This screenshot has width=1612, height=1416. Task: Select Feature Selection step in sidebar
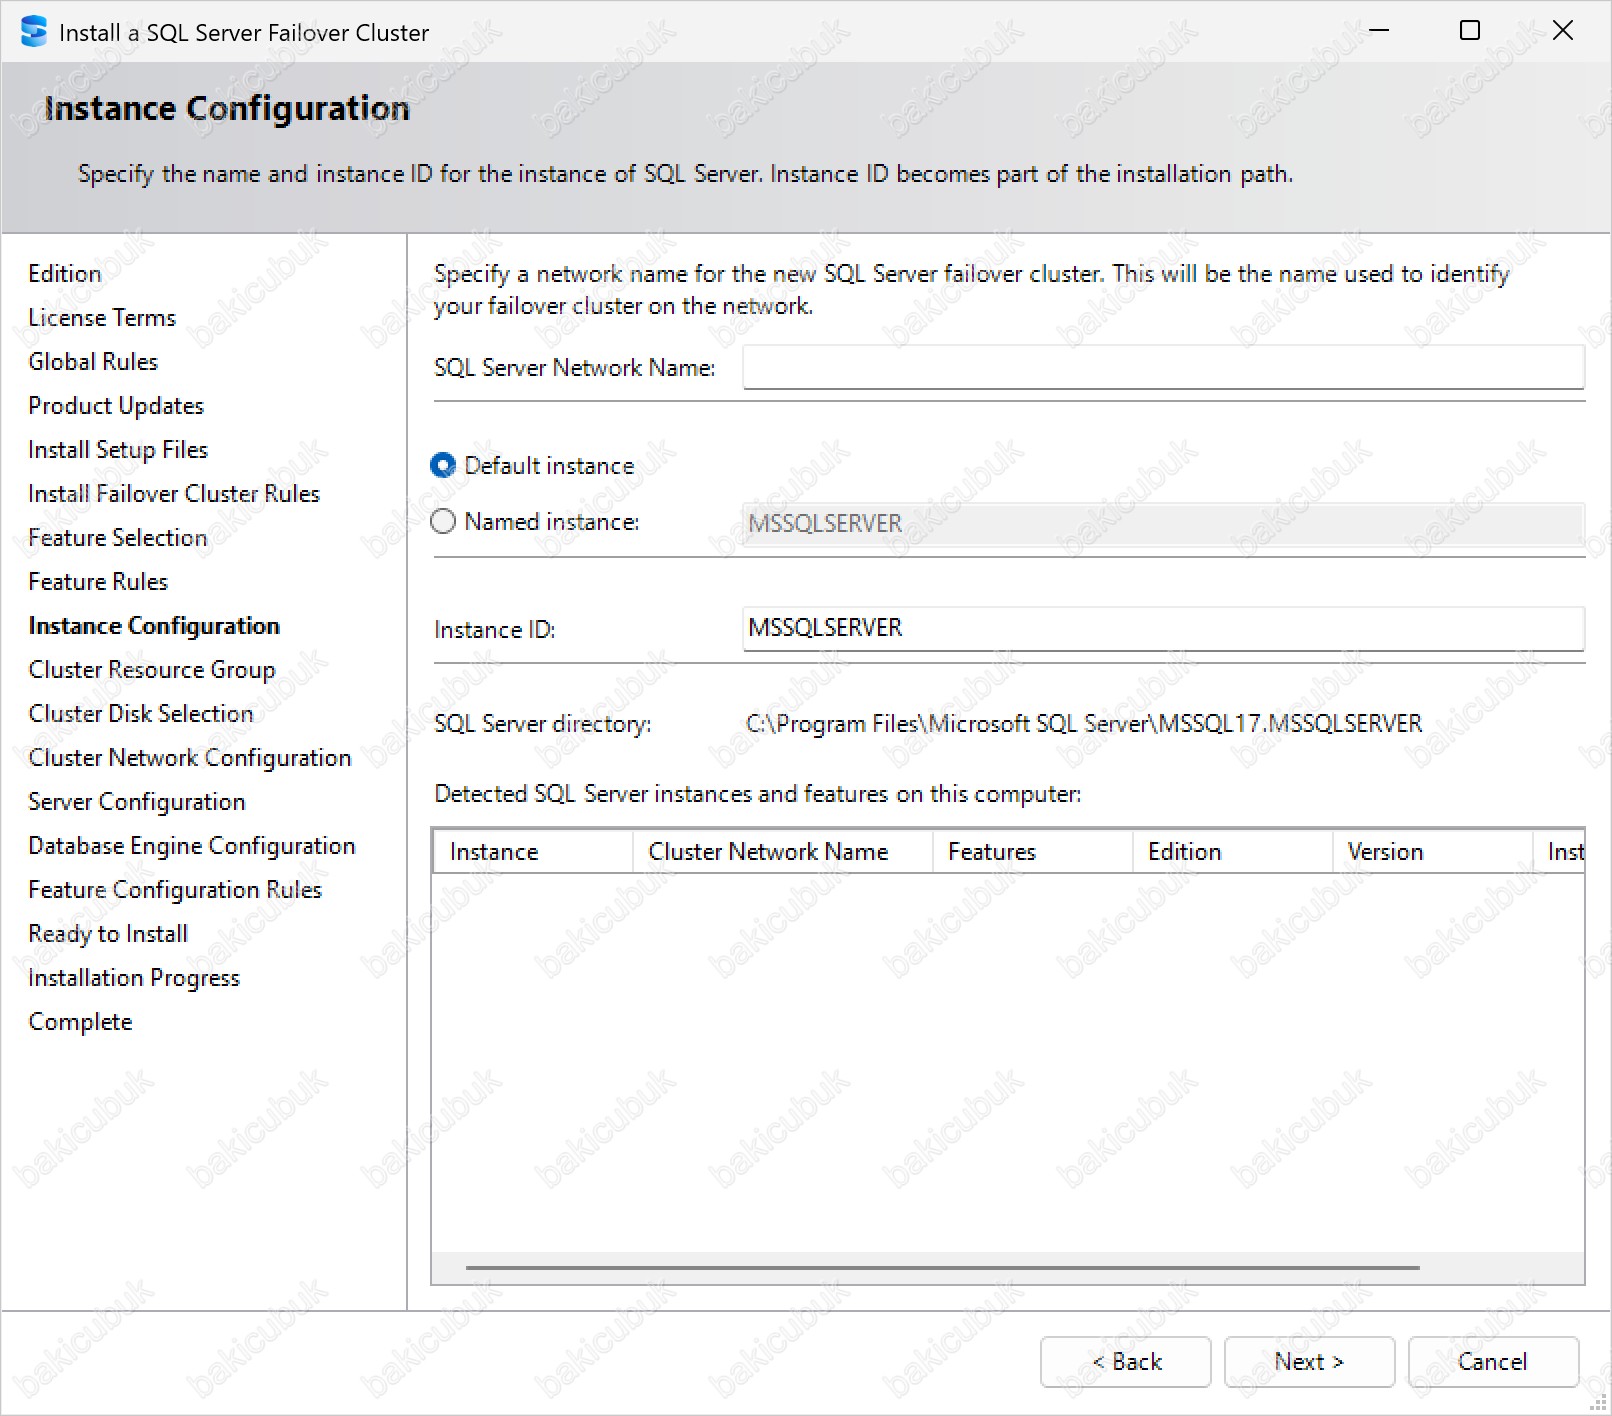point(118,538)
